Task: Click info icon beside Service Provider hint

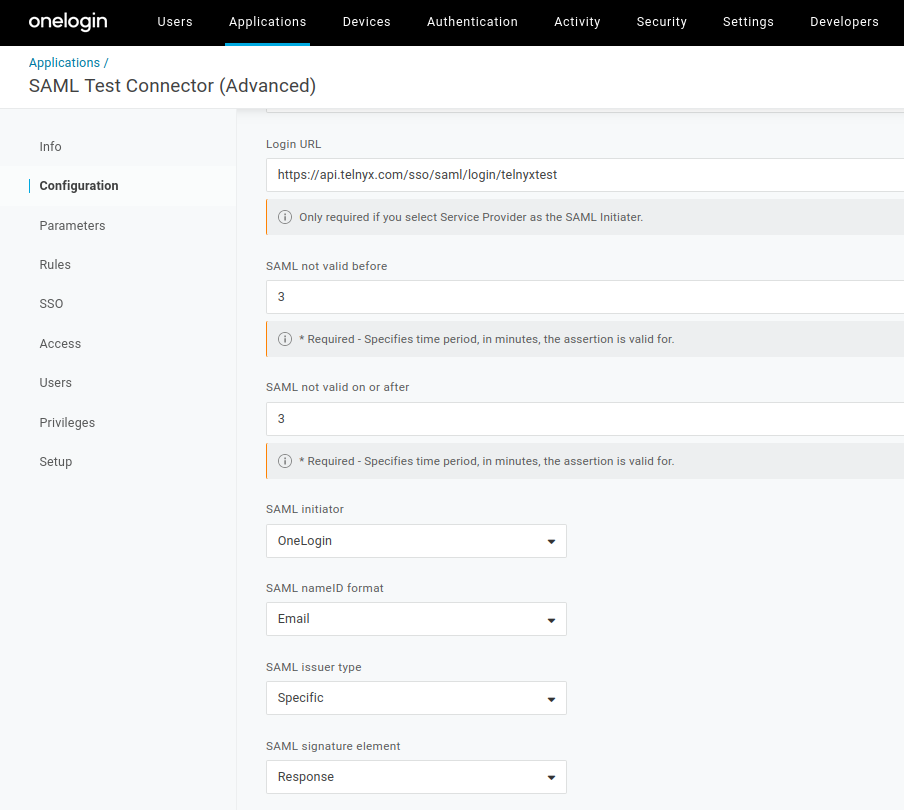Action: click(285, 217)
